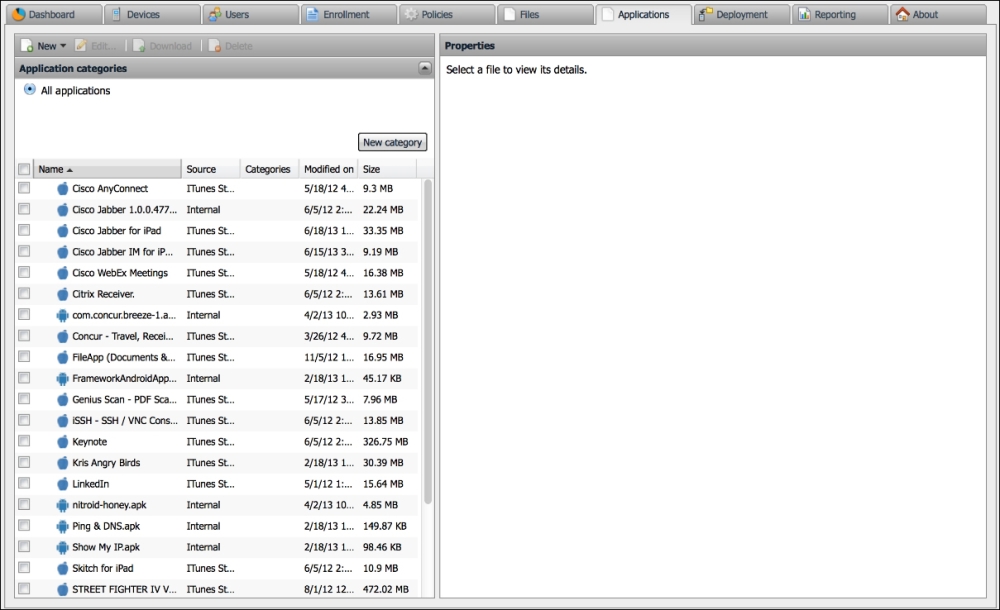Click the 3/26/12 modified date cell
The image size is (1000, 610).
[x=328, y=336]
